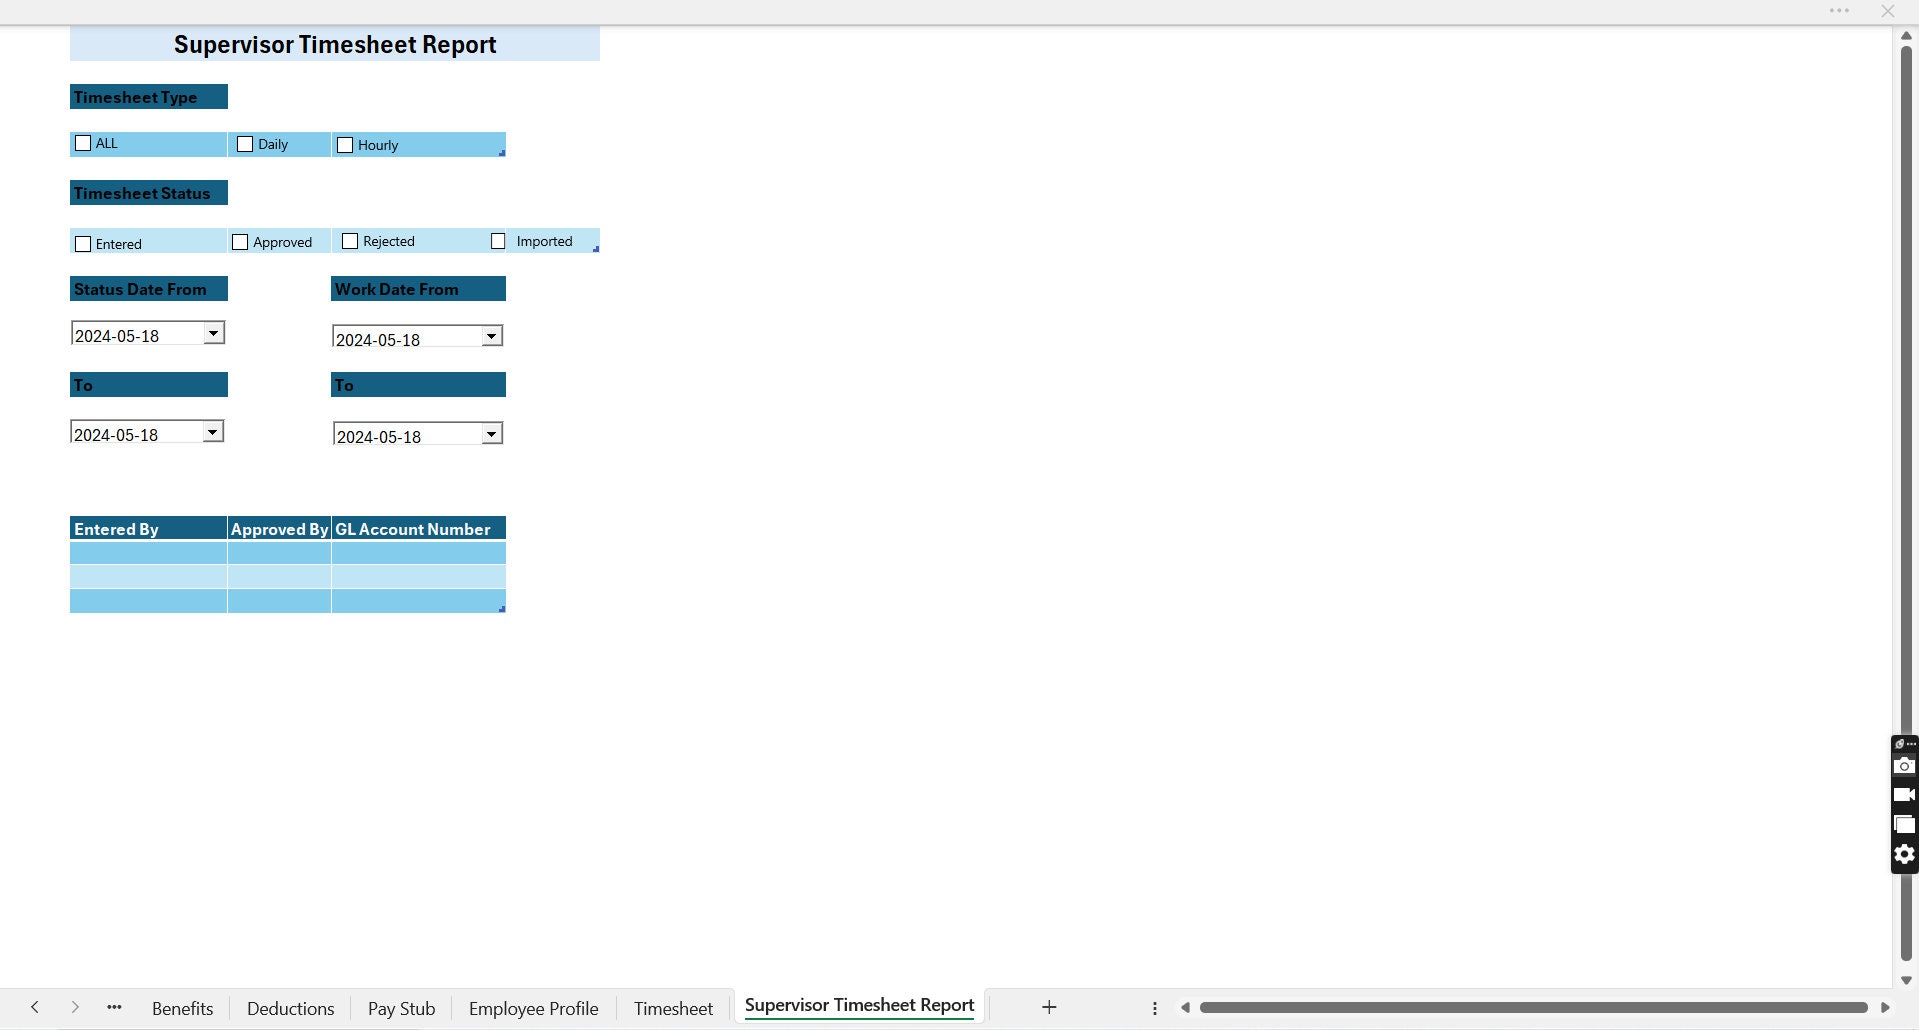1919x1030 pixels.
Task: Click the vertical dots menu beside sheet tabs
Action: click(1154, 1007)
